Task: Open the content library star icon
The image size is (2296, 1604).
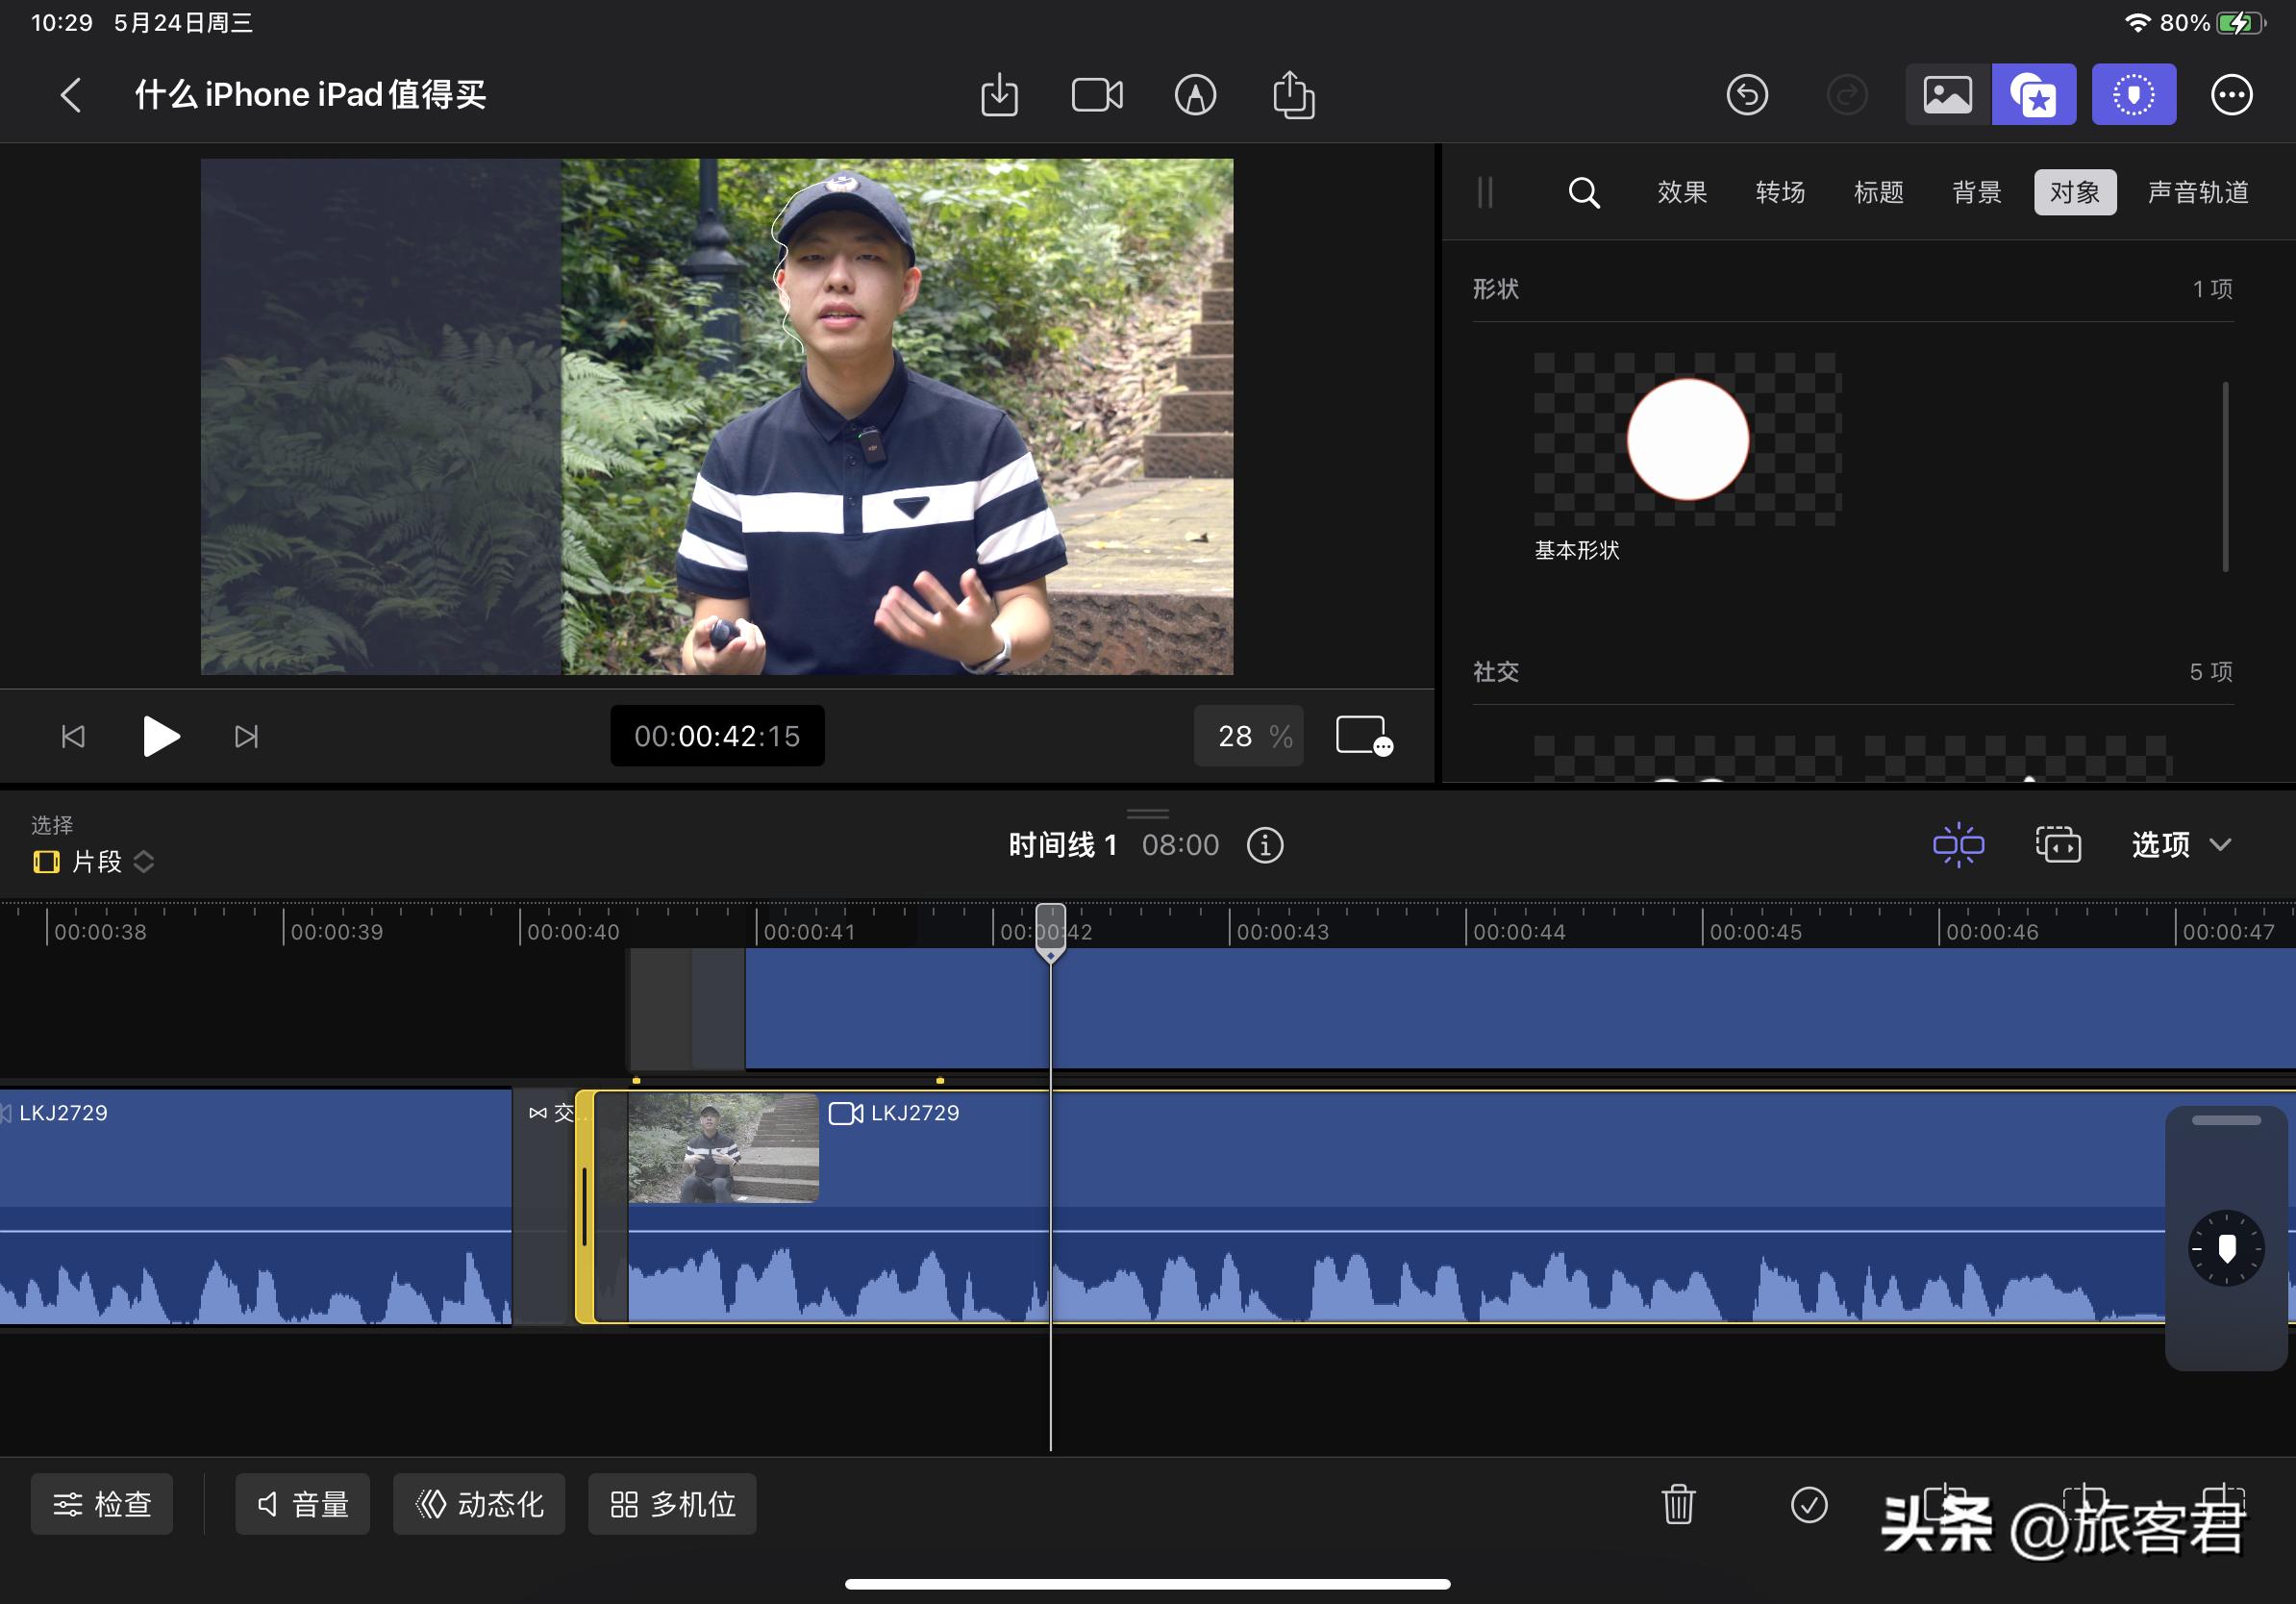Action: click(x=2034, y=94)
